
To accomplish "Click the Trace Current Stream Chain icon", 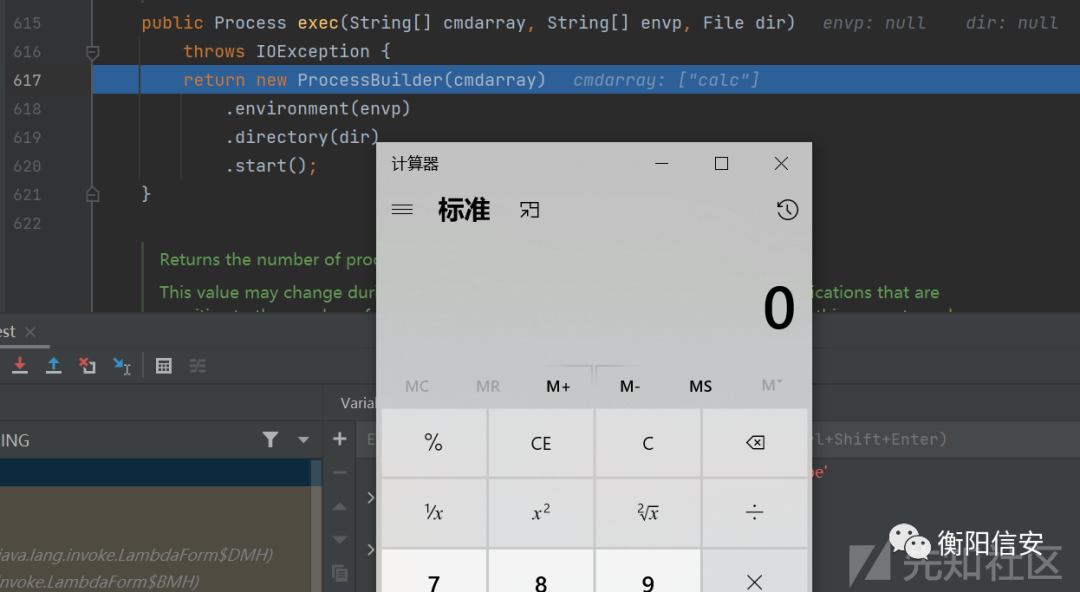I will point(198,366).
